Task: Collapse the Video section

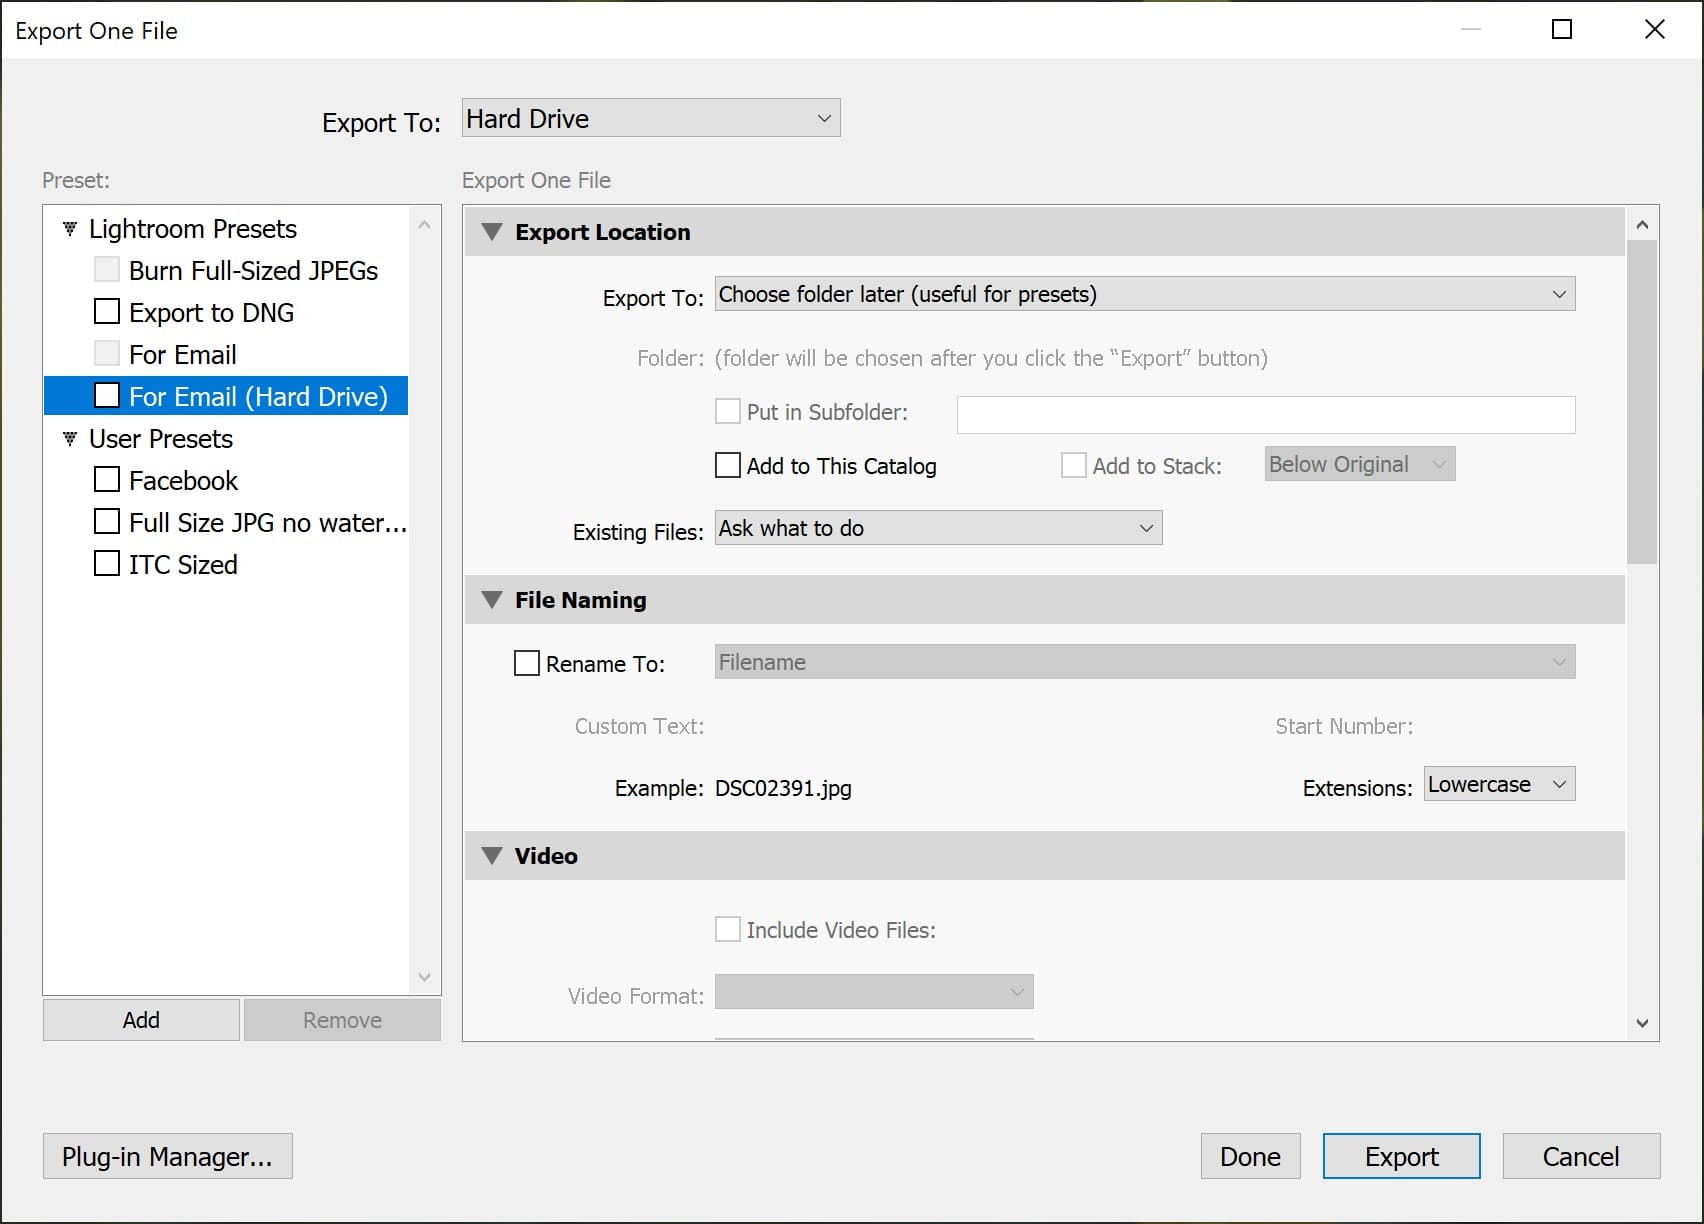Action: tap(492, 856)
